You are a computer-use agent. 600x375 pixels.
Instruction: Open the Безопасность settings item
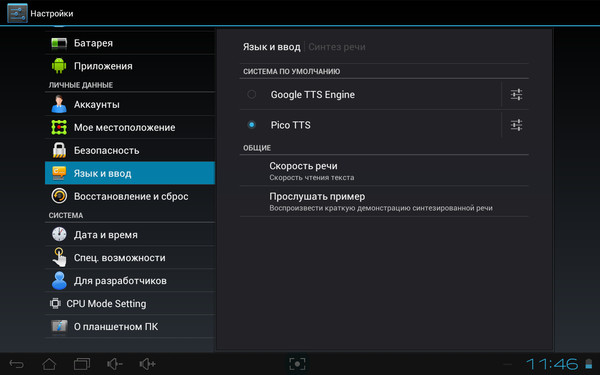tap(130, 150)
